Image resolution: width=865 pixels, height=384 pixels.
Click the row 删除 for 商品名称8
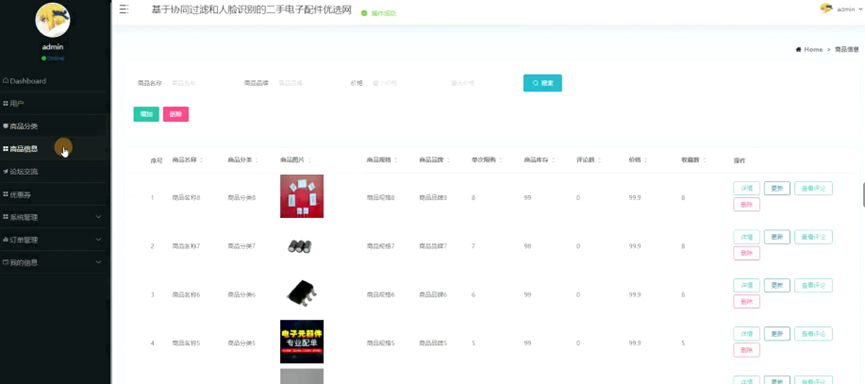746,205
